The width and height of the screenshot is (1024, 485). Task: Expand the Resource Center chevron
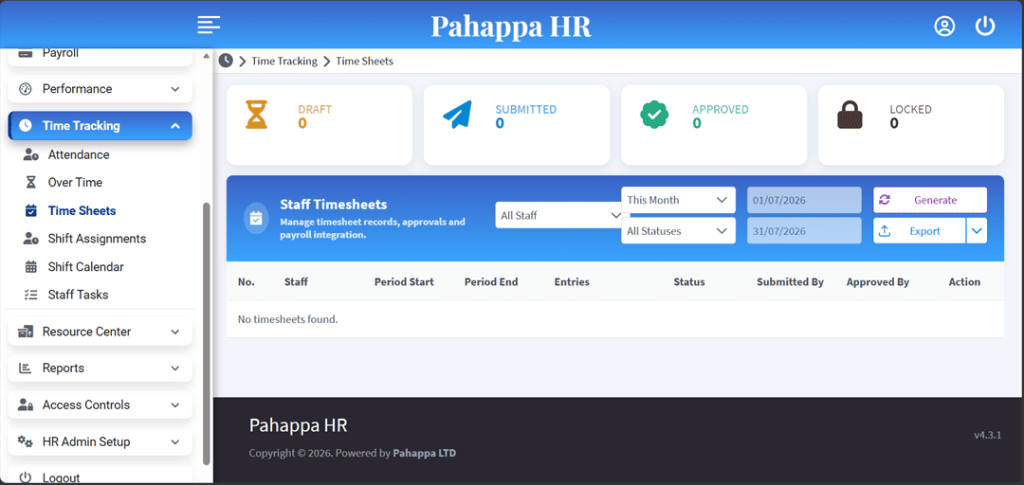pyautogui.click(x=175, y=332)
